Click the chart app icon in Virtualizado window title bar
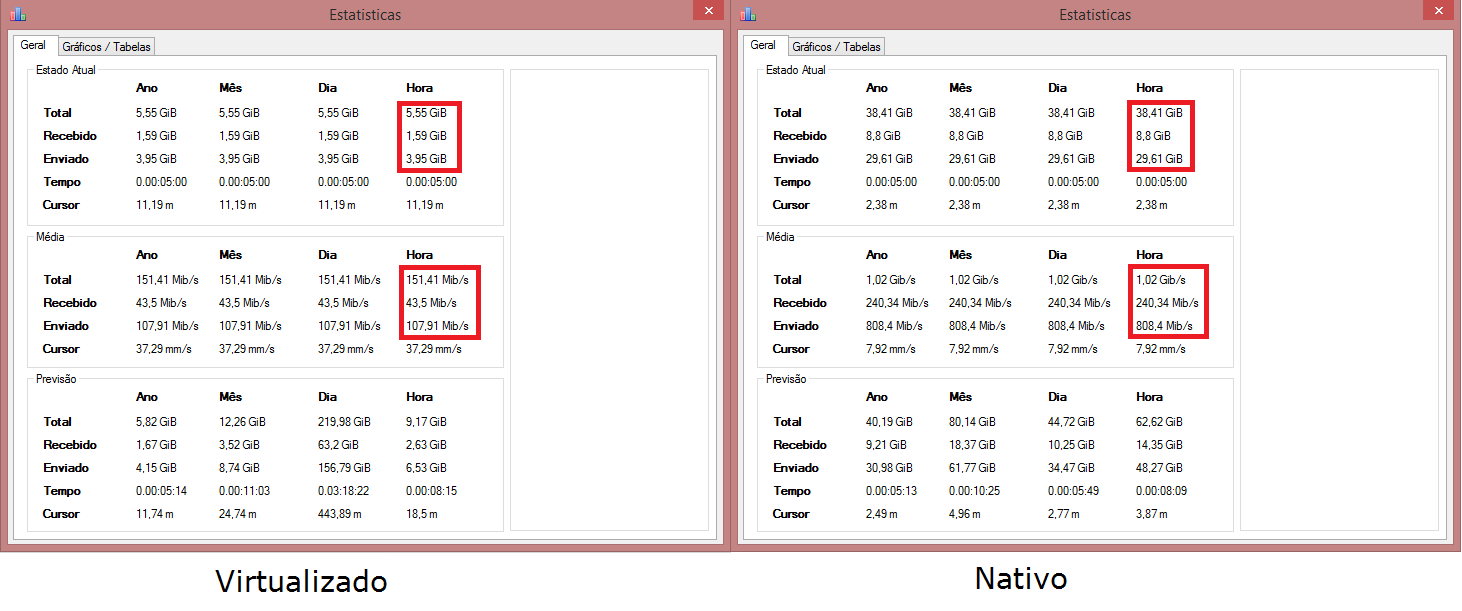Image resolution: width=1462 pixels, height=611 pixels. click(18, 14)
